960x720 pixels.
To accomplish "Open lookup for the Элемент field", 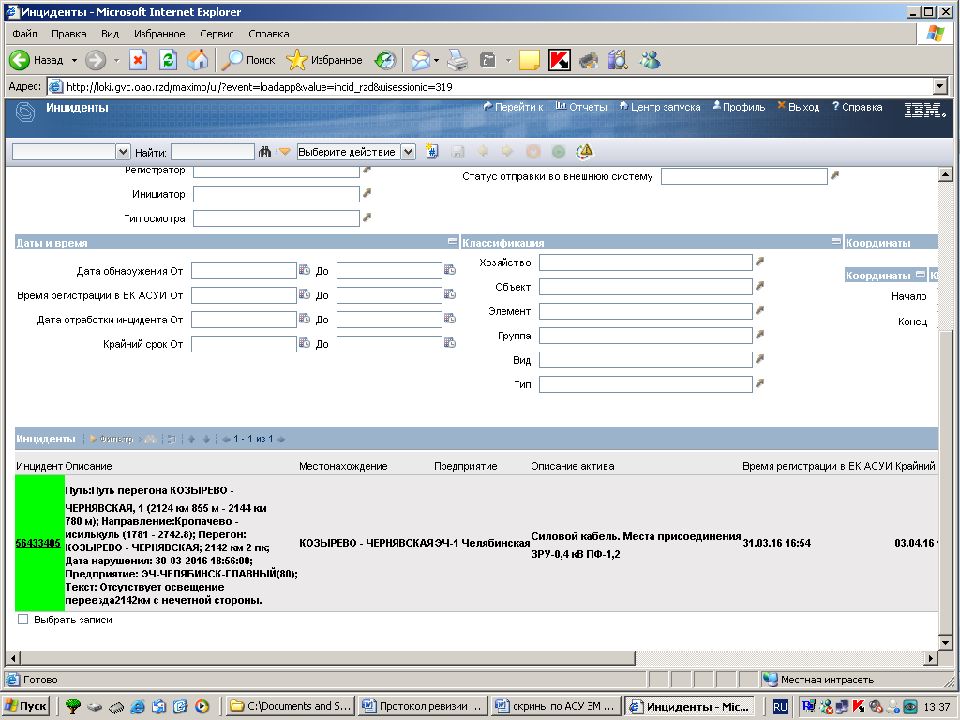I will [760, 310].
